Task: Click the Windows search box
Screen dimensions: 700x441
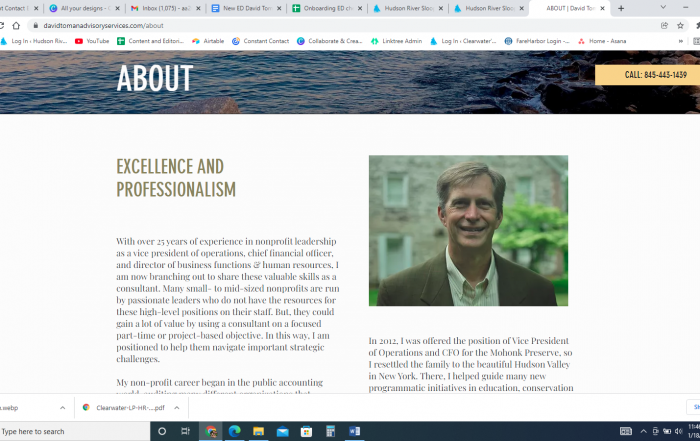Action: point(74,431)
